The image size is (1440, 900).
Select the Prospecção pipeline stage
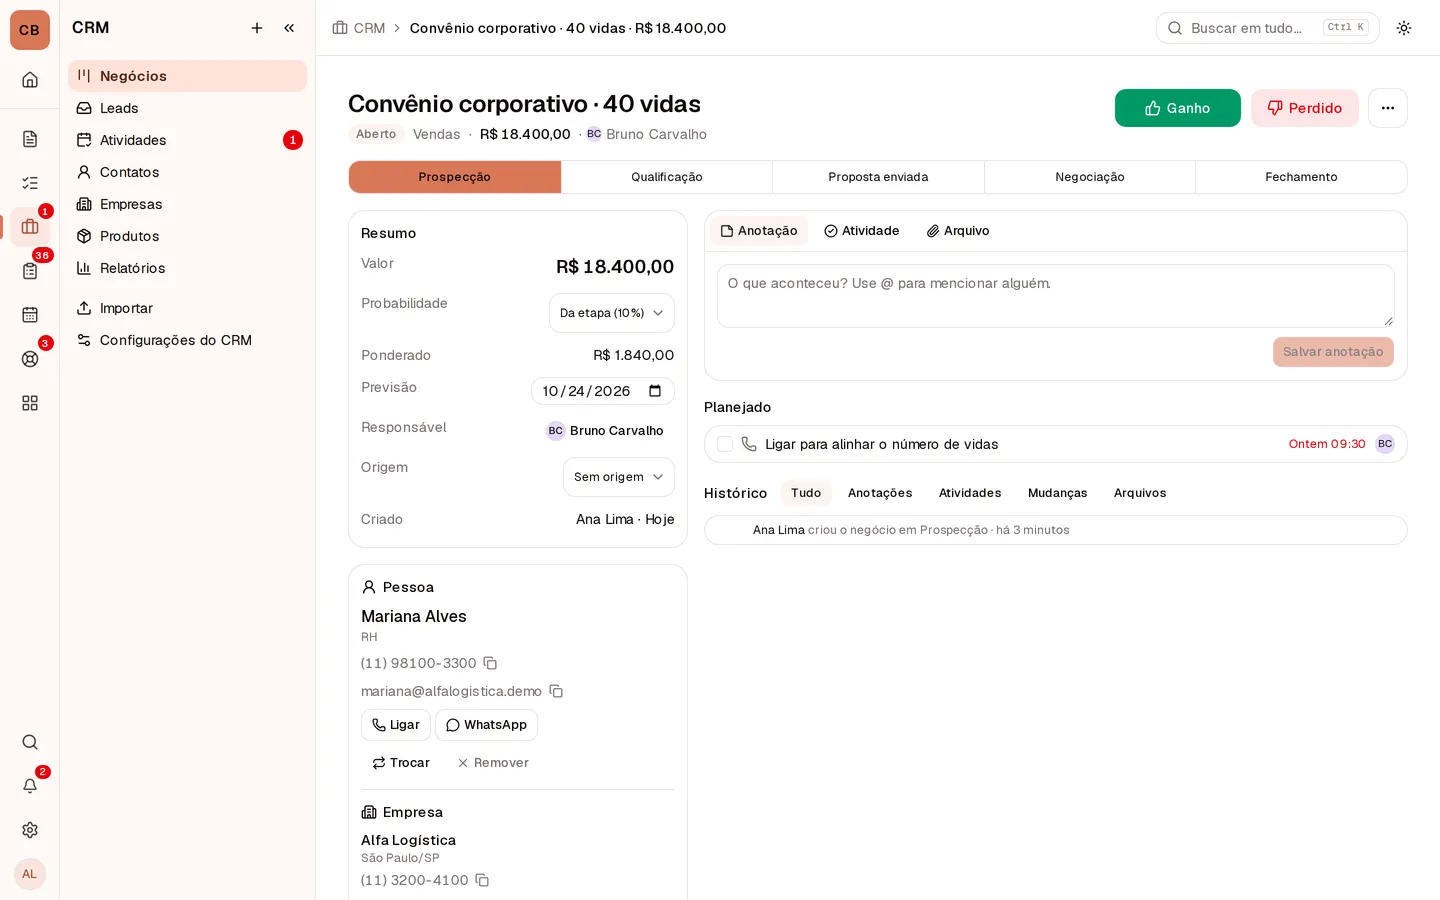[x=455, y=177]
